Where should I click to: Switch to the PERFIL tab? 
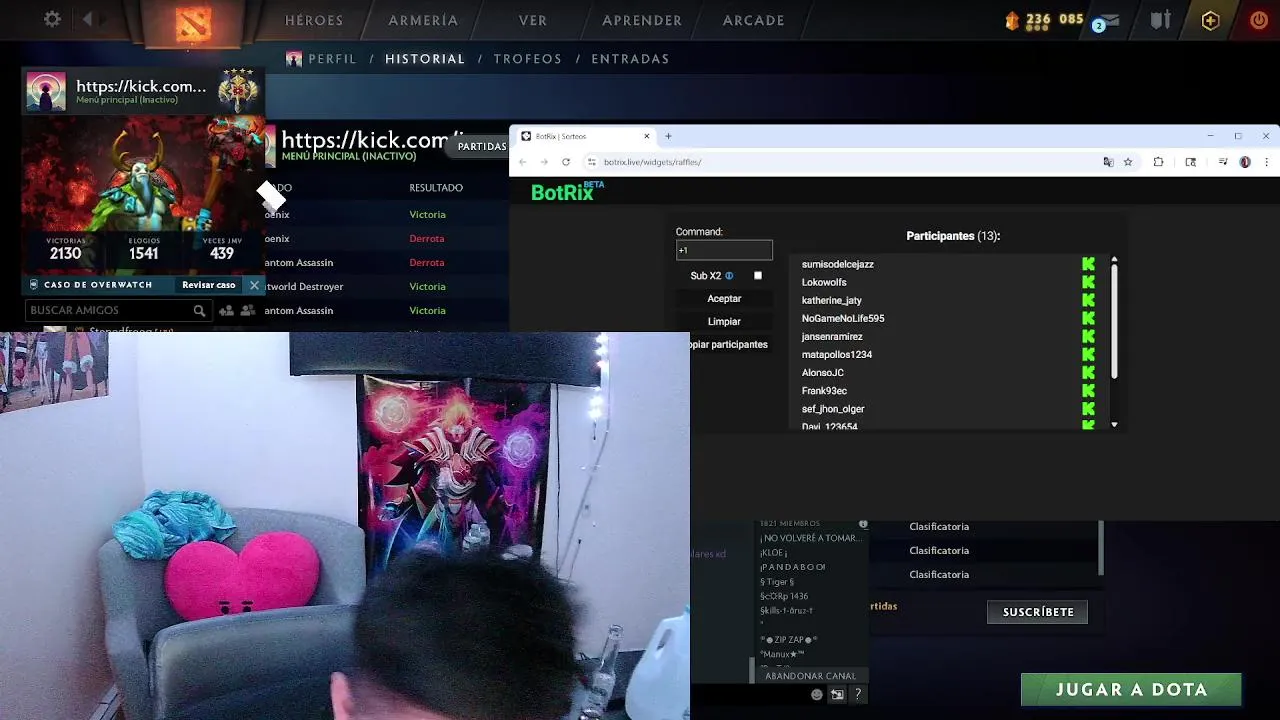click(332, 59)
